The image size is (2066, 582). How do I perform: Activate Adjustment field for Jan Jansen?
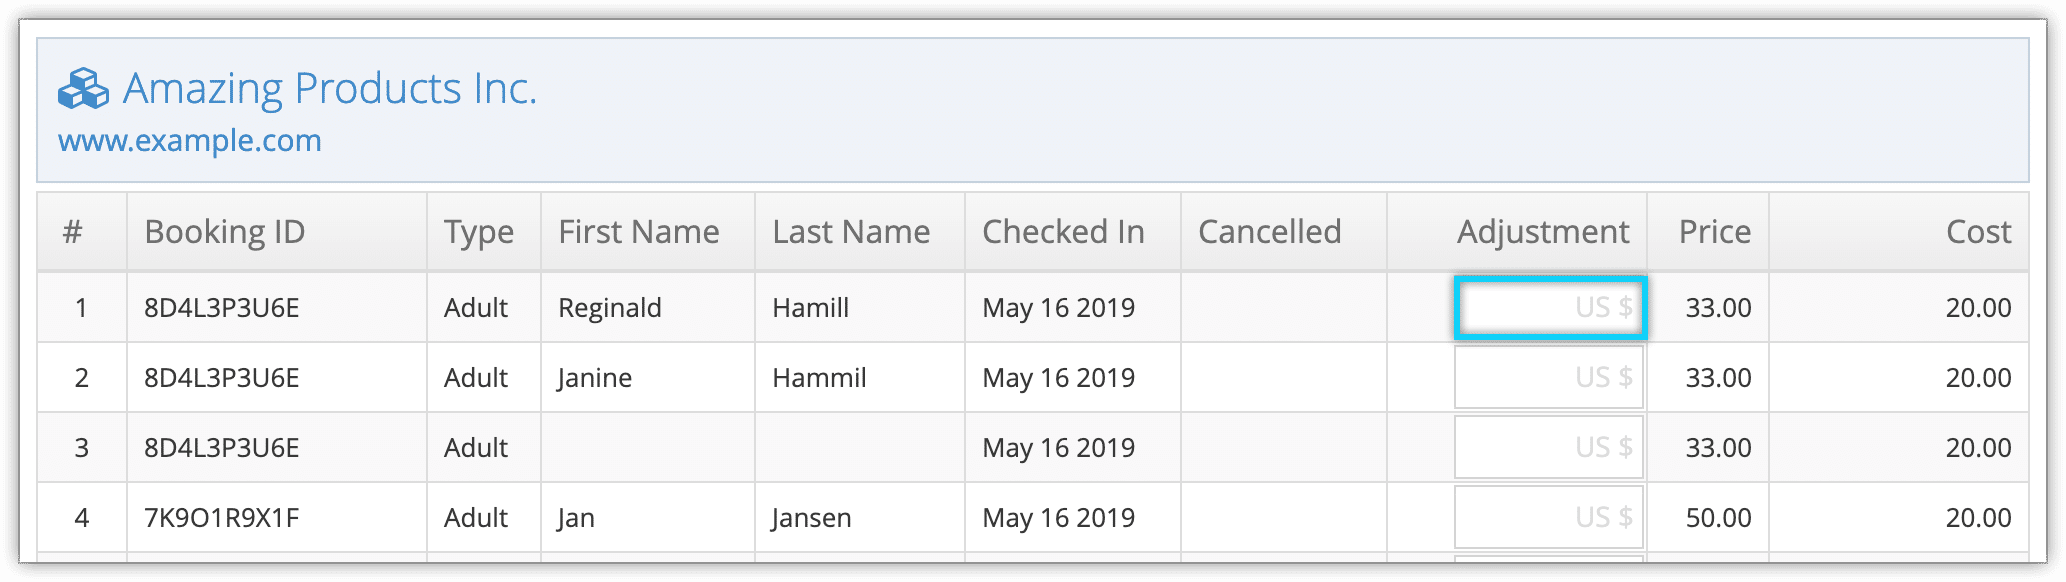1549,517
